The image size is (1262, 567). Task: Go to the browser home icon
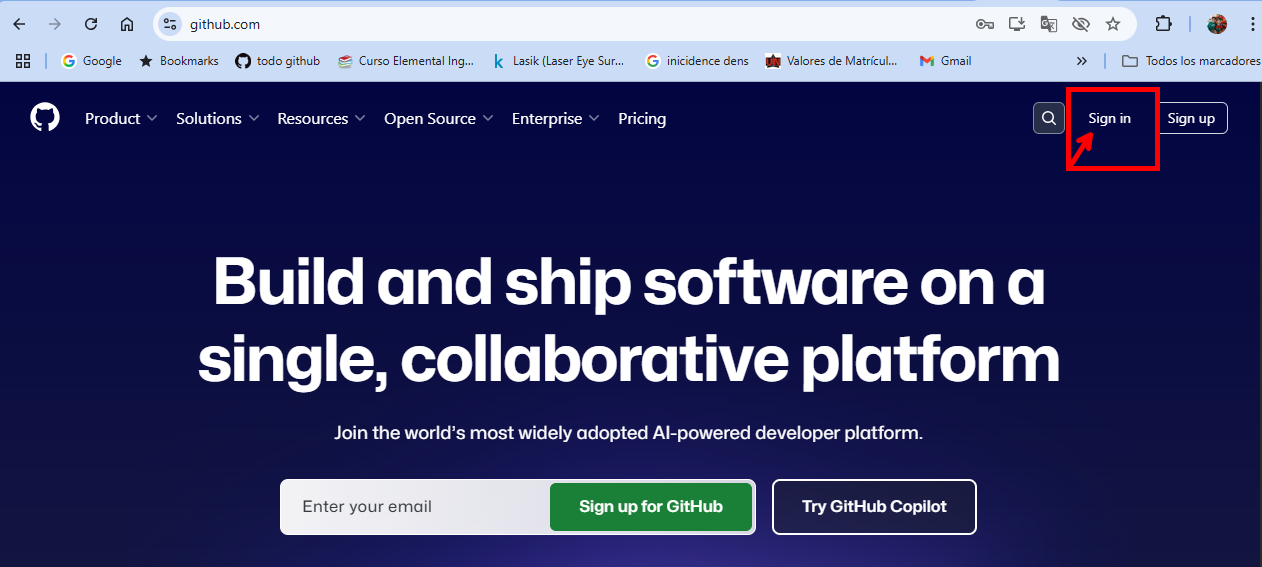coord(127,24)
